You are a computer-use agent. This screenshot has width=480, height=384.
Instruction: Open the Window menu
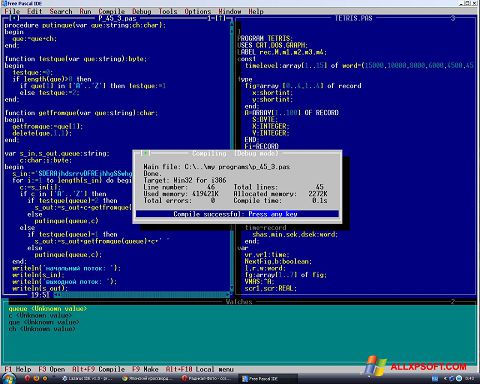click(230, 11)
